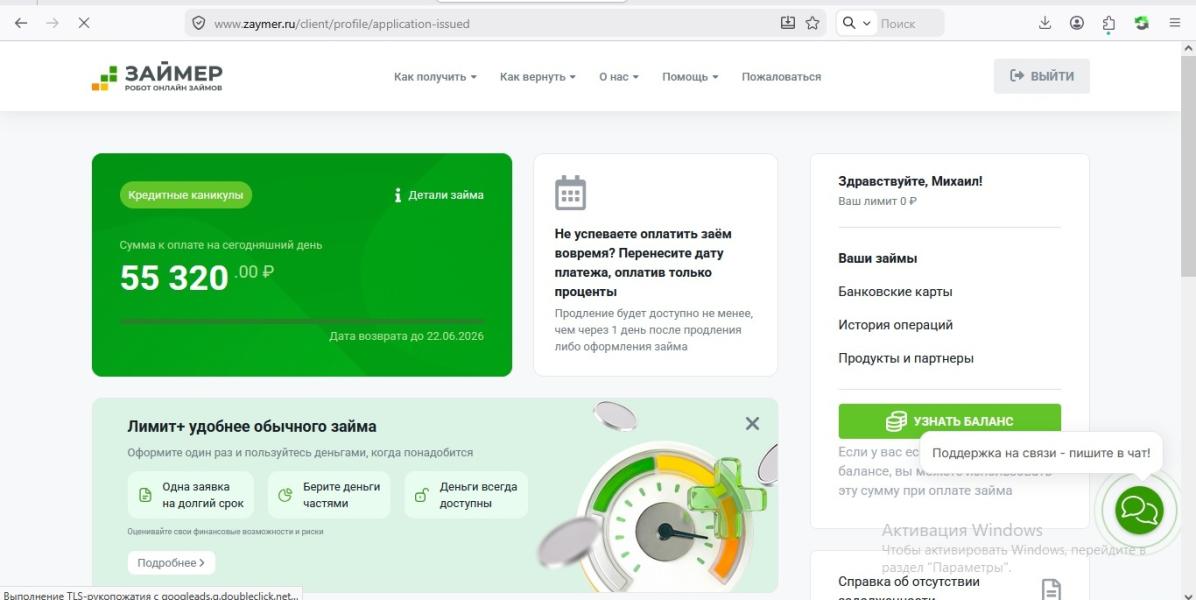This screenshot has height=600, width=1196.
Task: Click Ваш лимит 0 ₽ text
Action: coord(877,201)
